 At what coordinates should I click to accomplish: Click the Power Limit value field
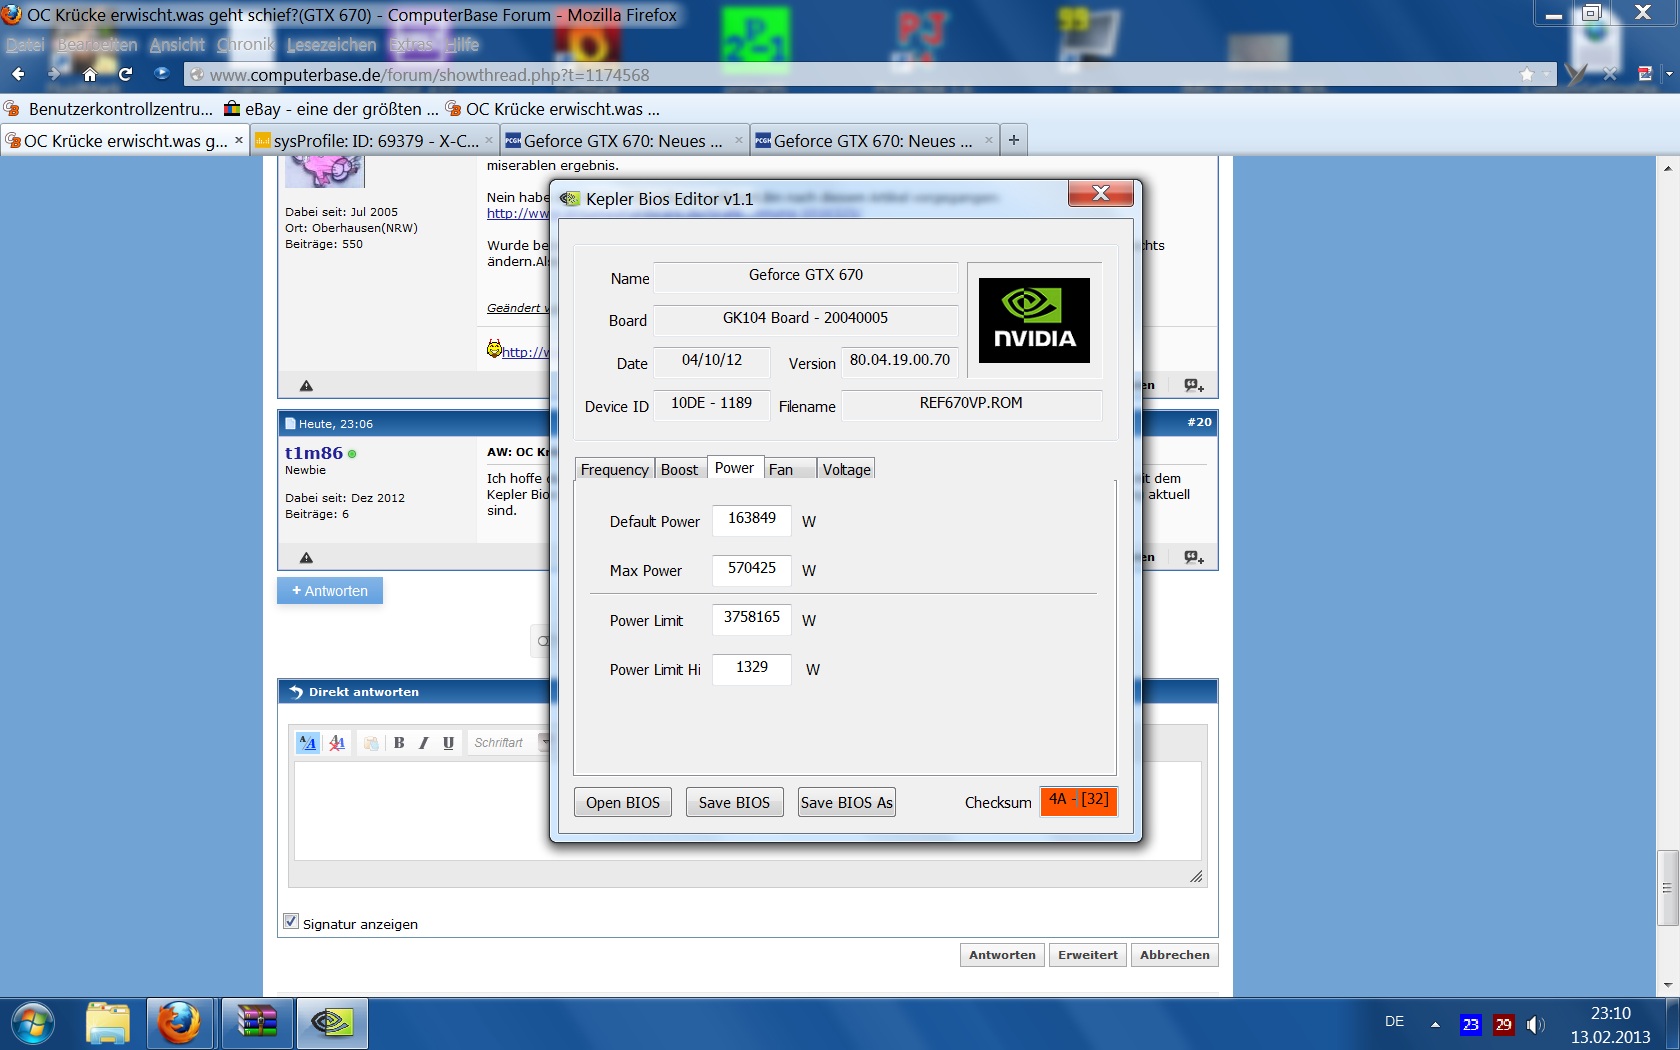(x=752, y=618)
